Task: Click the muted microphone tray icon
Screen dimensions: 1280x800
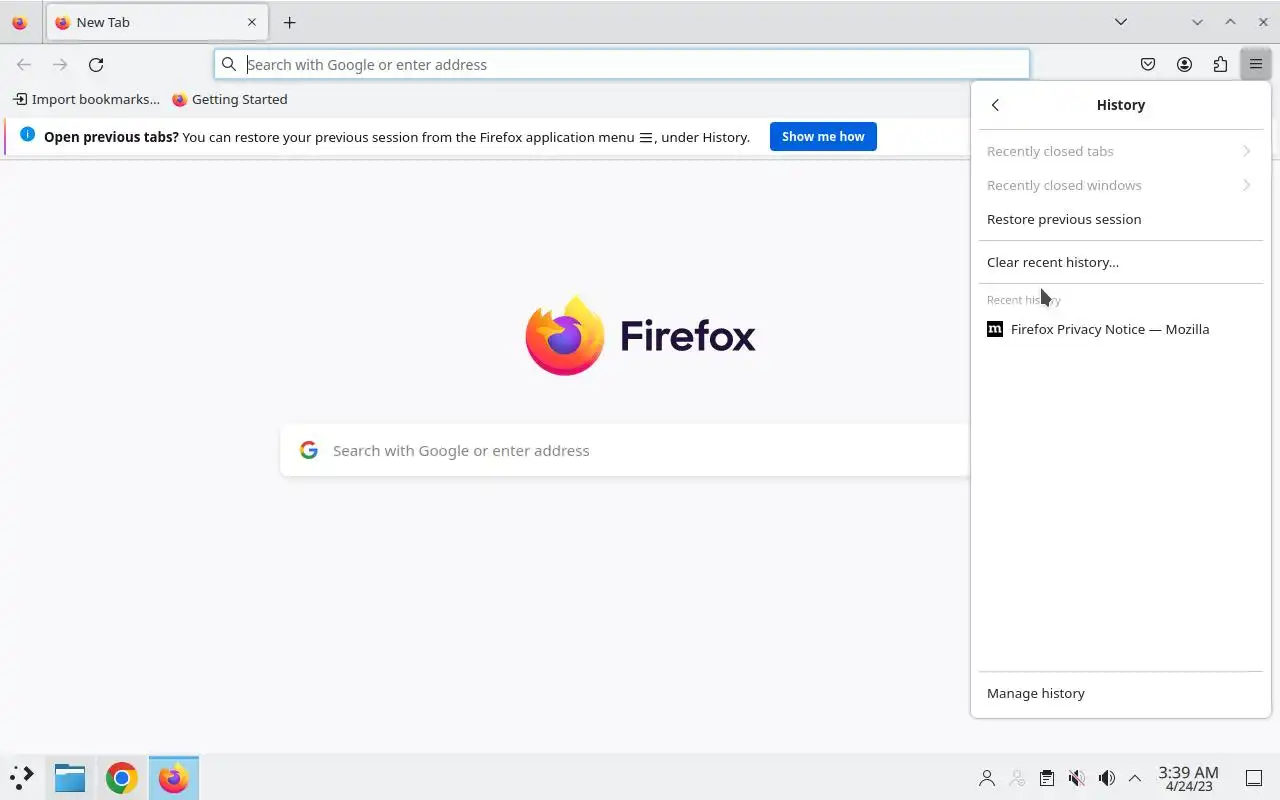Action: (1076, 778)
